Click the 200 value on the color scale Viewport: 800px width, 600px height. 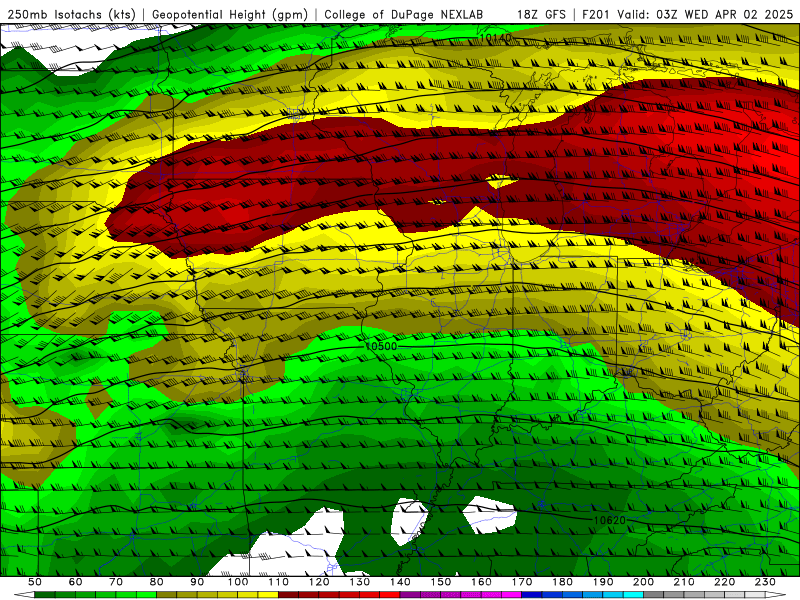643,582
